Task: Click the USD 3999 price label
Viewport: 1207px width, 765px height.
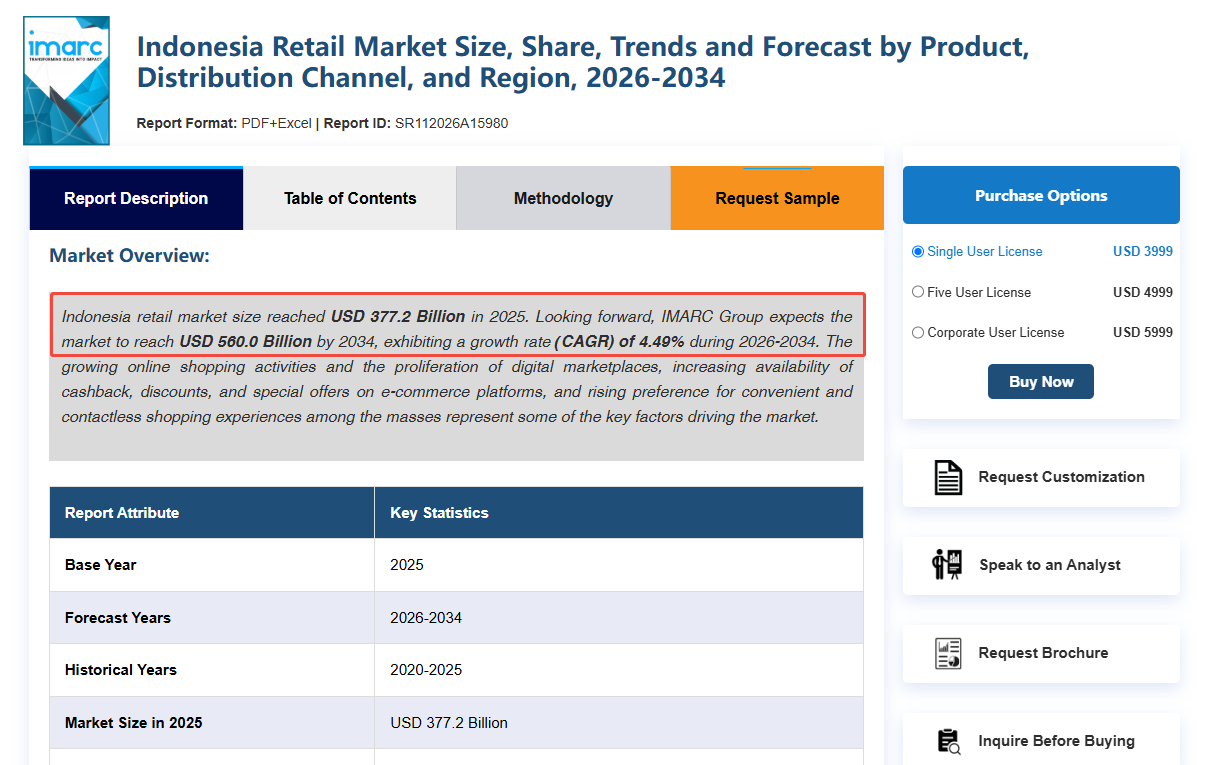Action: click(1142, 252)
